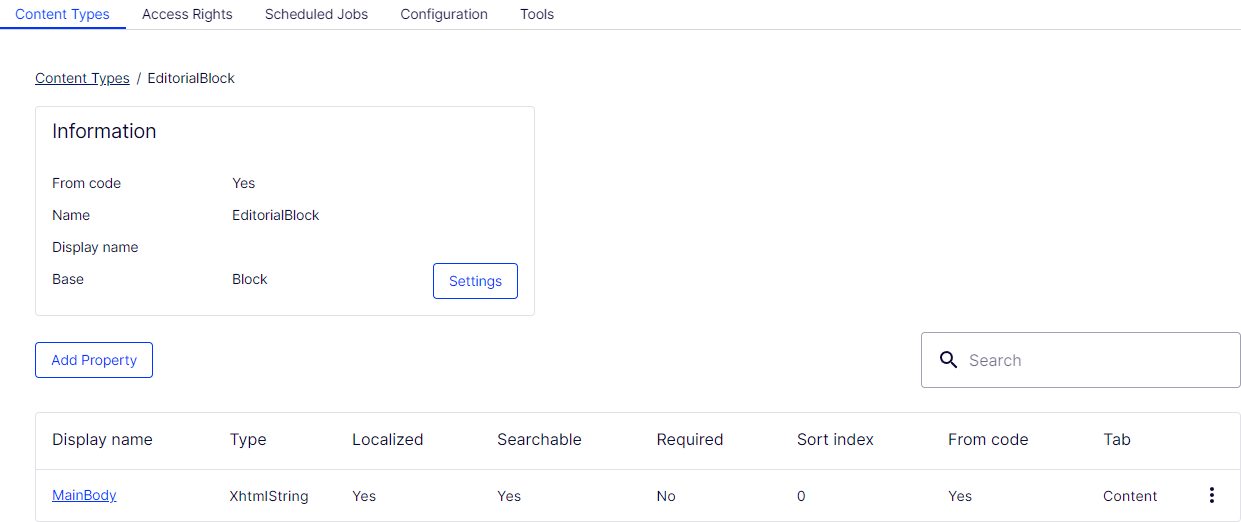Sort by the Localized column header
This screenshot has width=1241, height=522.
(388, 439)
